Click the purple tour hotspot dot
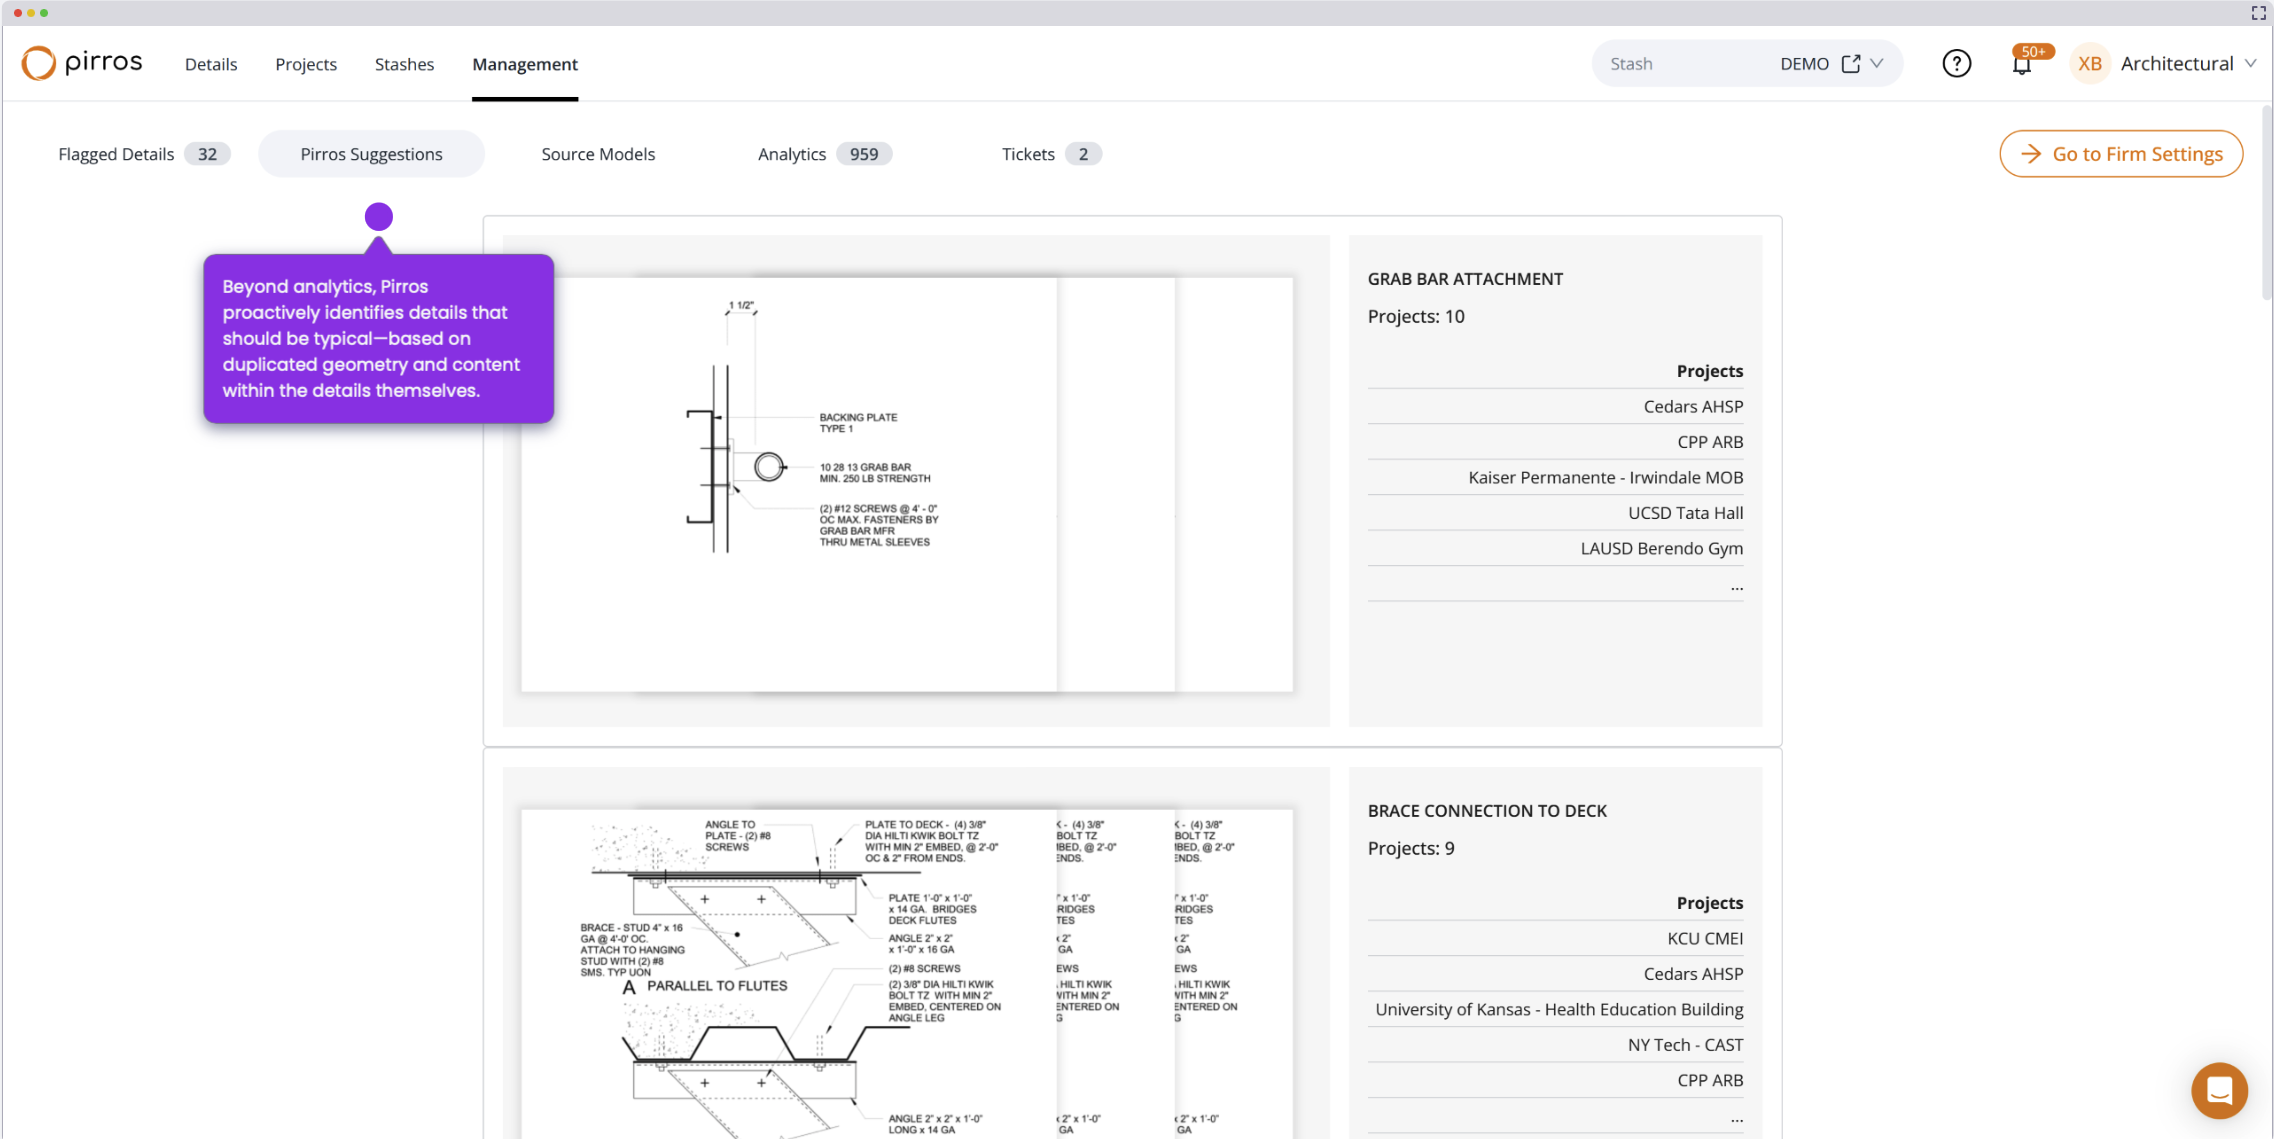The image size is (2274, 1139). click(x=378, y=217)
